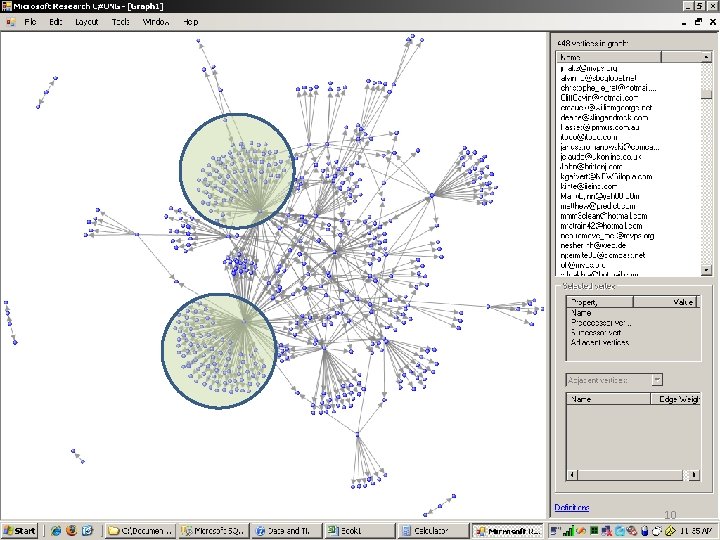720x540 pixels.
Task: Click the app icon left of File menu
Action: tap(10, 22)
